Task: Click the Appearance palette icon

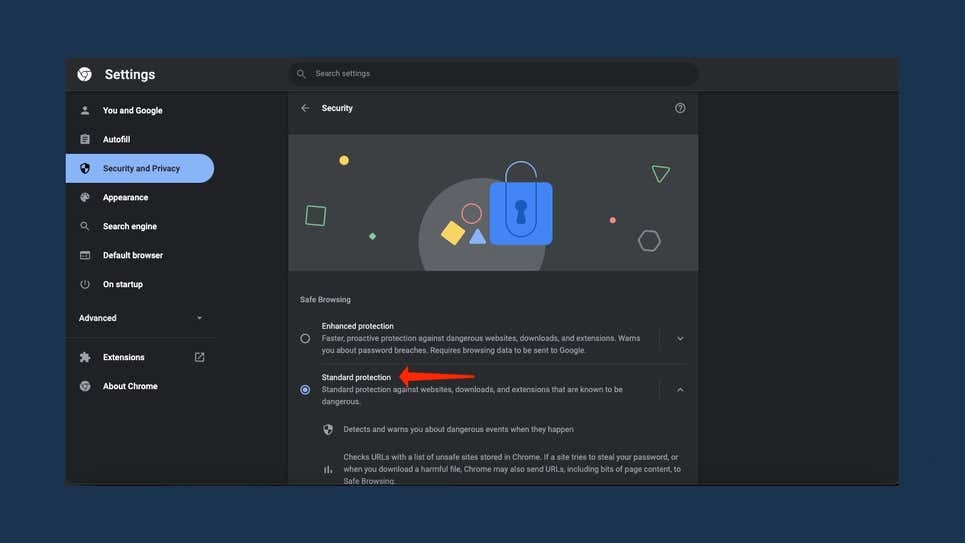Action: (85, 197)
